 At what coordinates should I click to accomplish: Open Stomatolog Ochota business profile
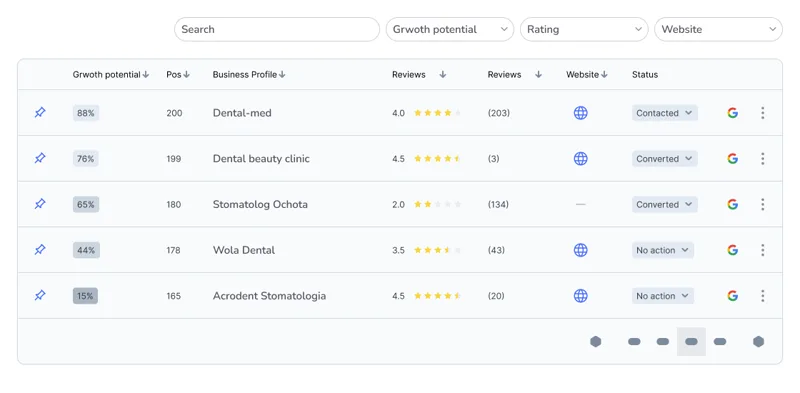[x=260, y=204]
